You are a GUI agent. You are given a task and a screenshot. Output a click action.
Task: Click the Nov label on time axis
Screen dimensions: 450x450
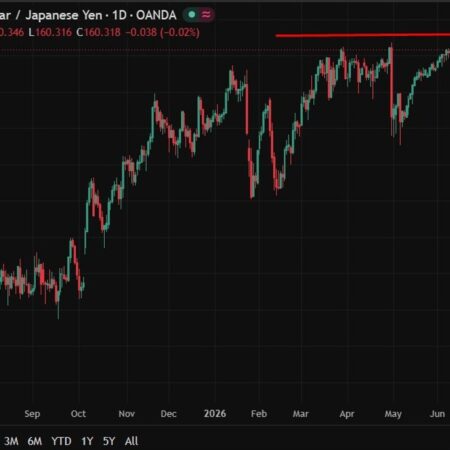click(x=127, y=414)
